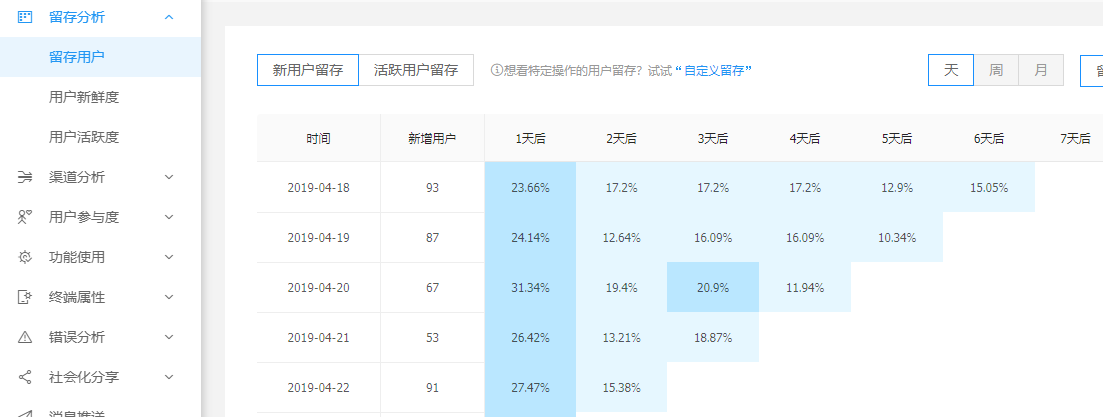Click the 终端属性 device icon
Viewport: 1103px width, 417px height.
click(25, 297)
